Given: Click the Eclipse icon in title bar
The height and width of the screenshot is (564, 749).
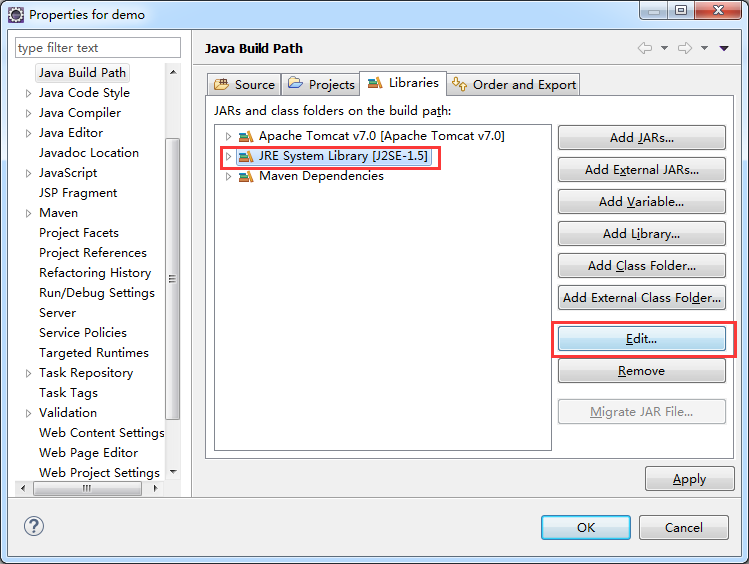Looking at the screenshot, I should click(x=16, y=15).
